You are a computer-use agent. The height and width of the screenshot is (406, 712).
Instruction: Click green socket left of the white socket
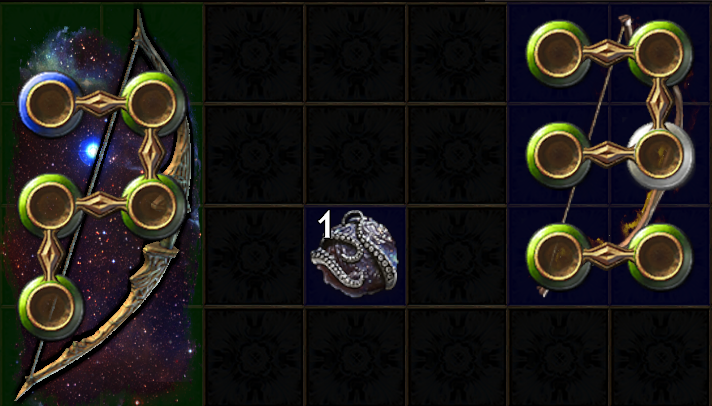(559, 155)
